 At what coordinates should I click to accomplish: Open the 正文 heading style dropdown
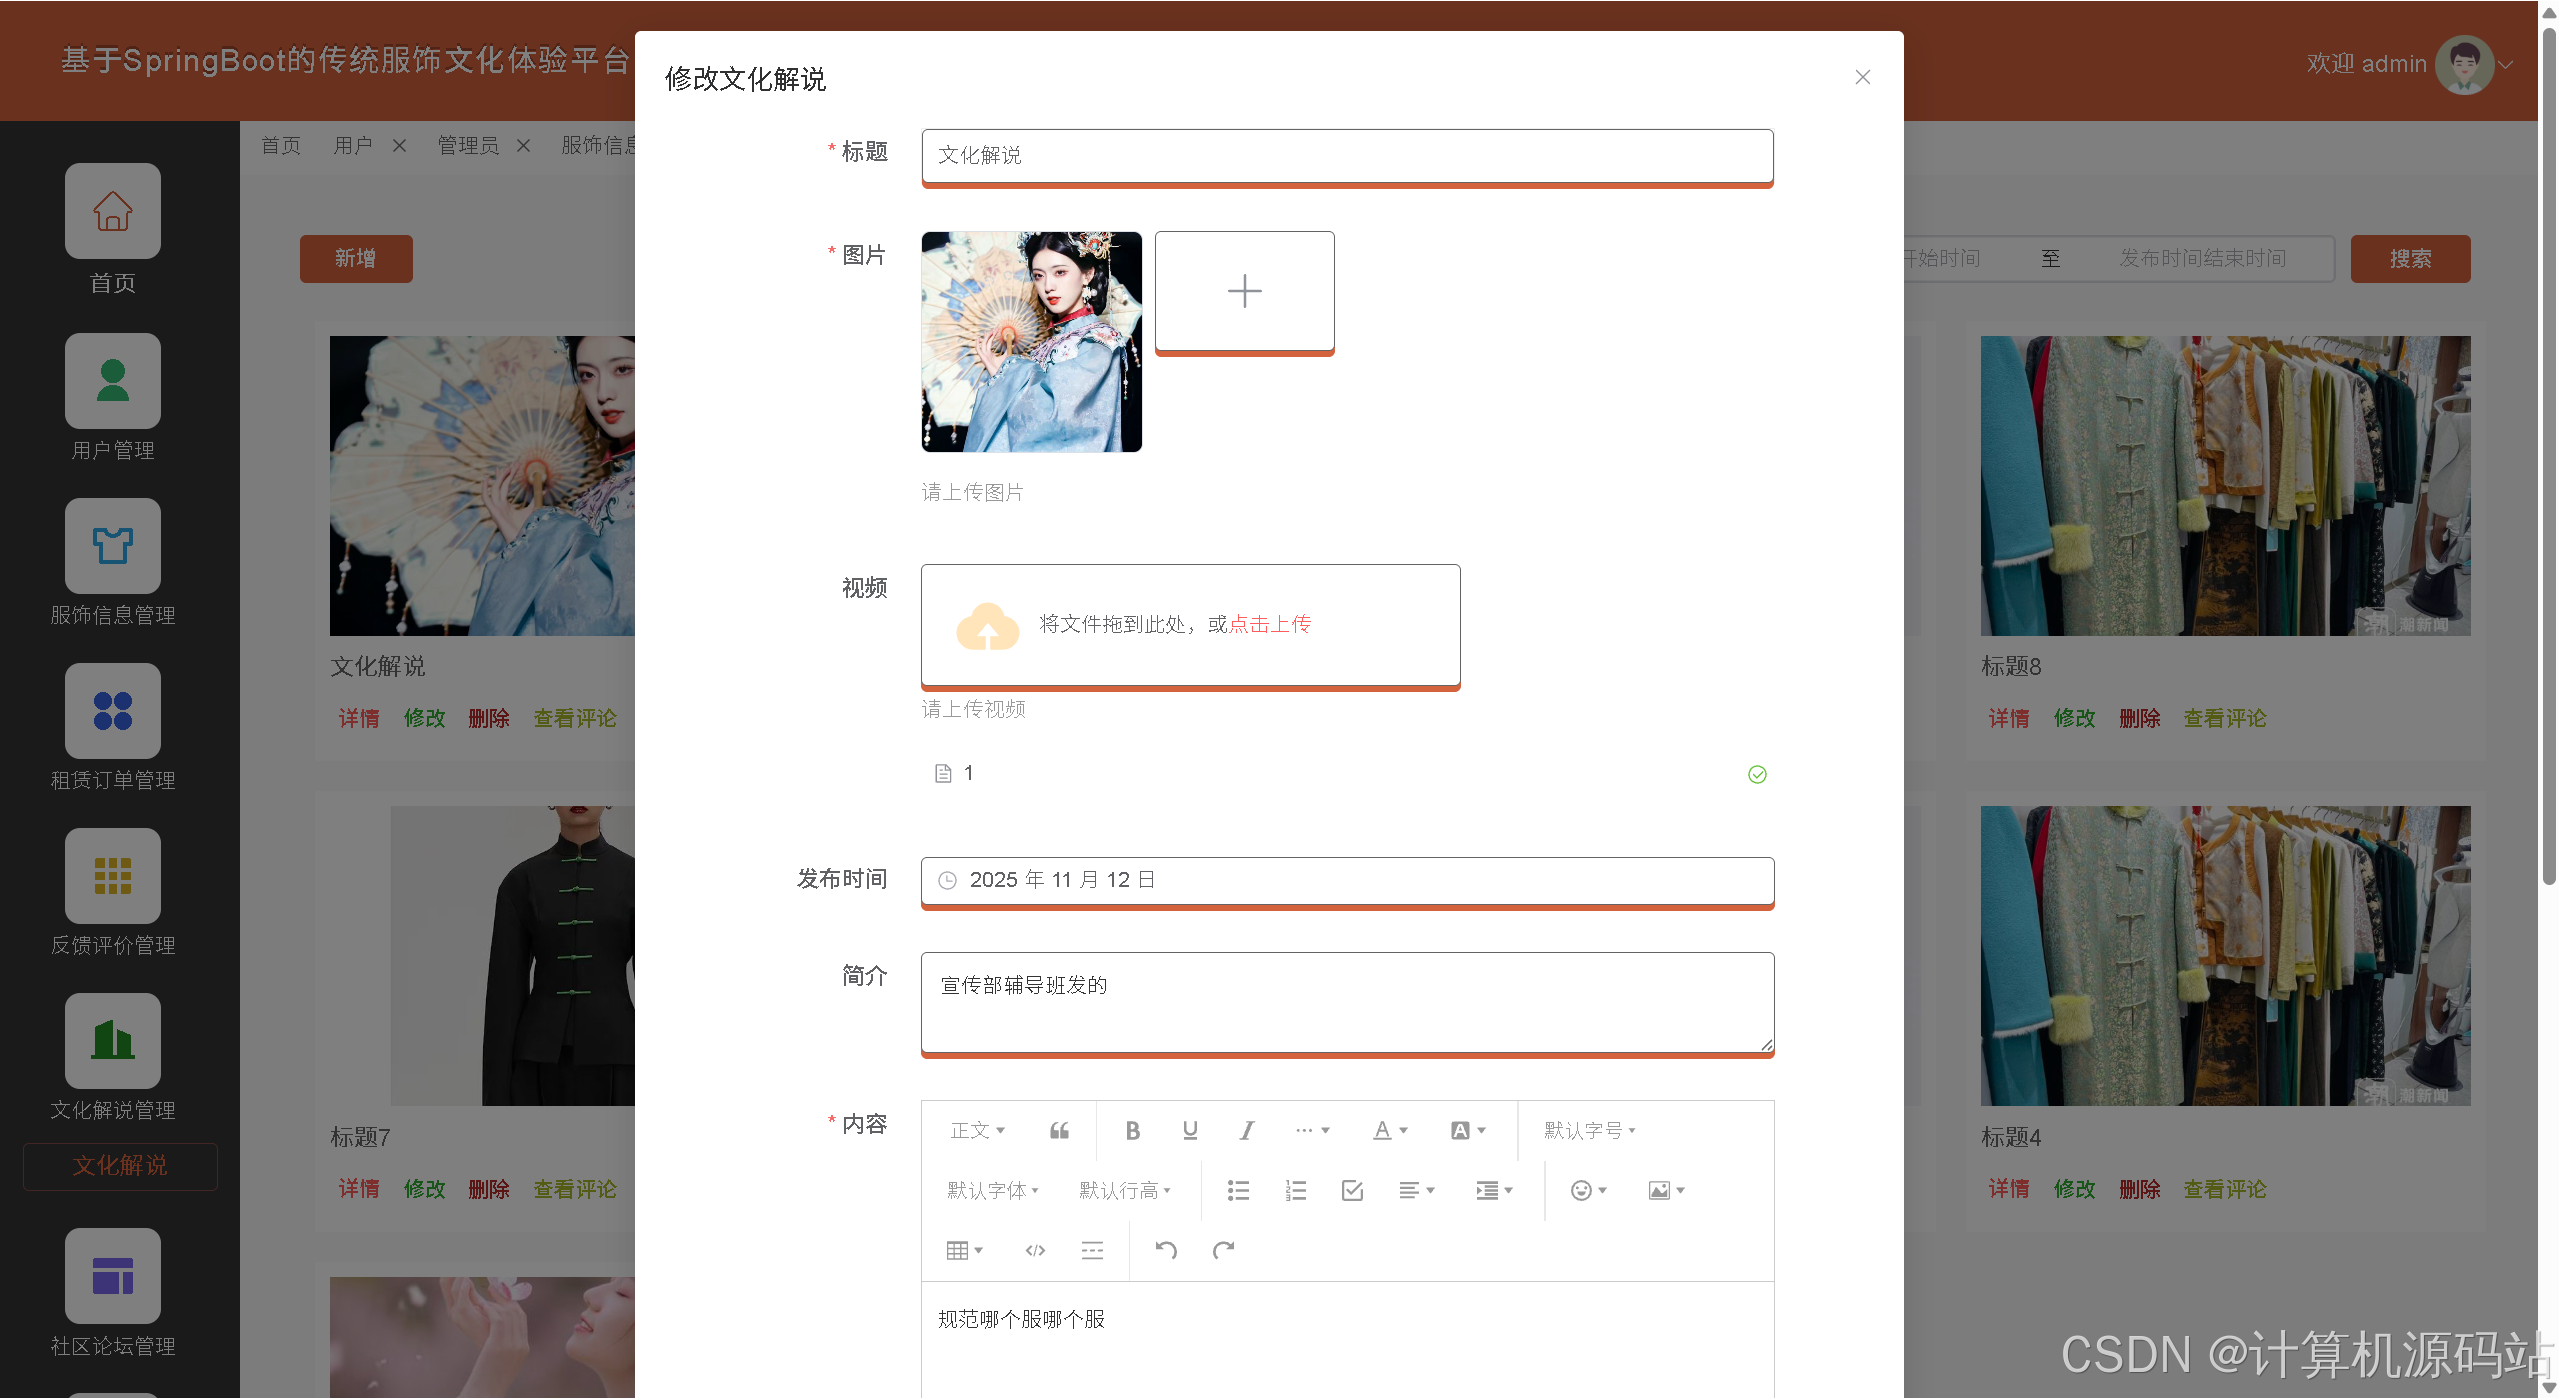(x=977, y=1130)
